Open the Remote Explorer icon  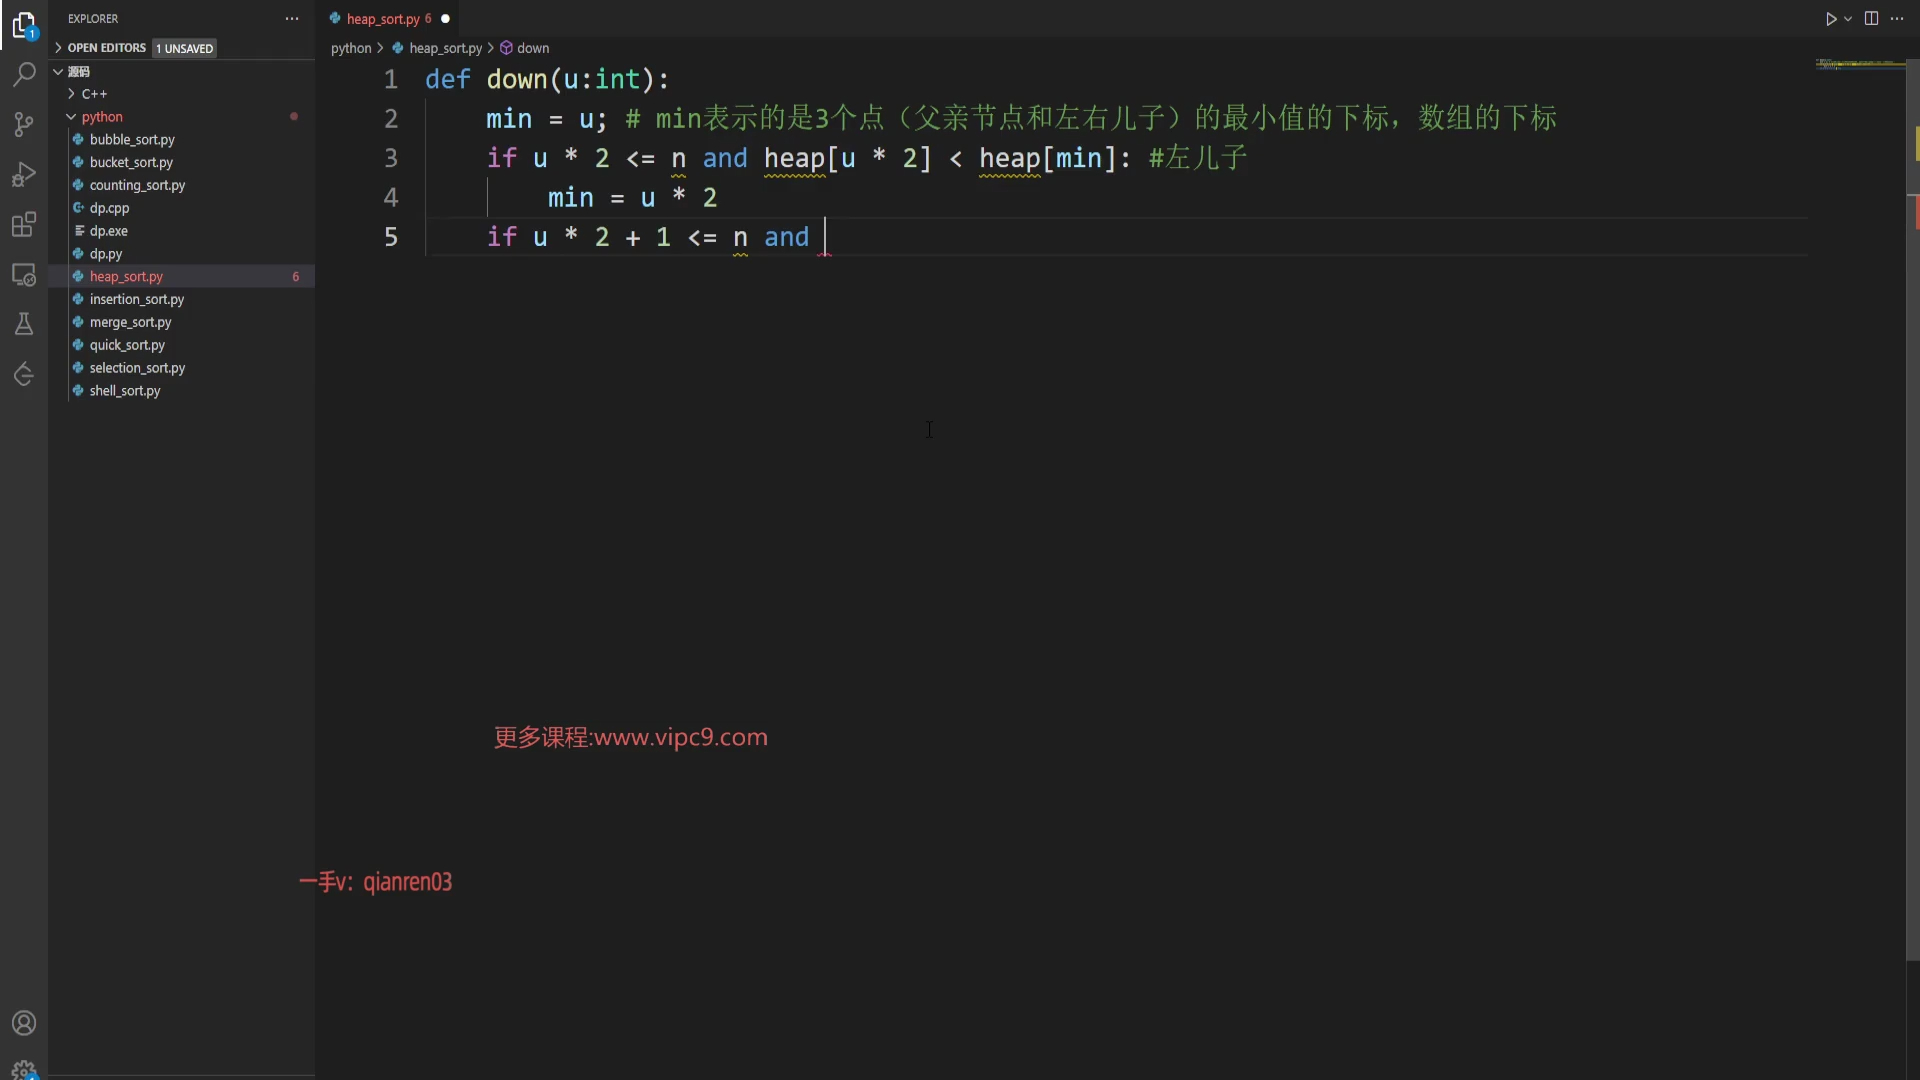[x=24, y=274]
